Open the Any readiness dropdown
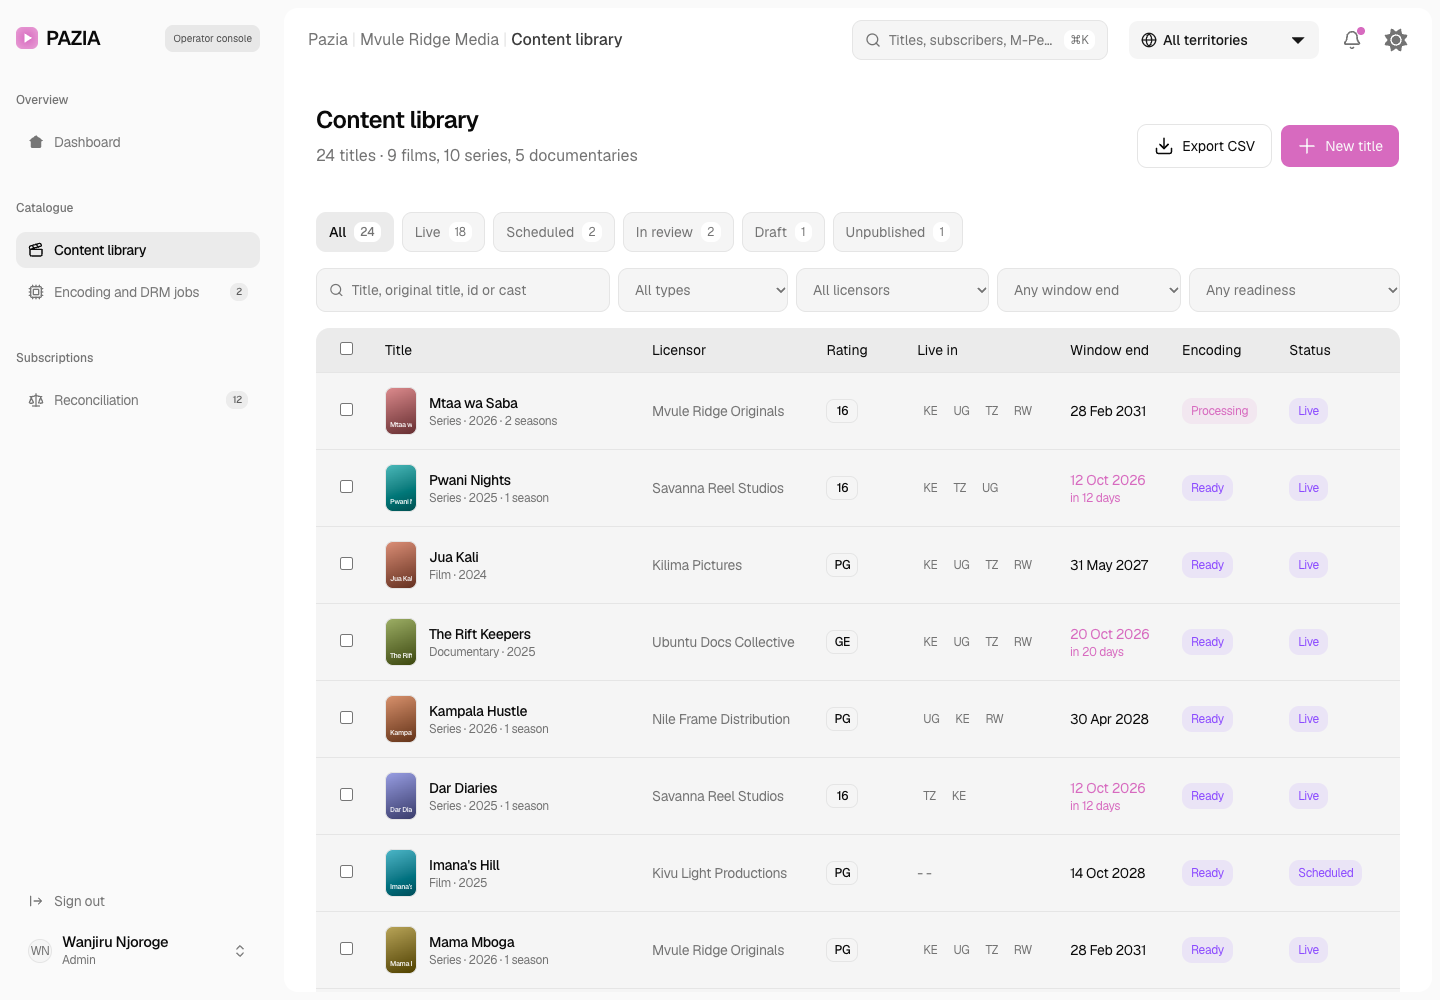The width and height of the screenshot is (1440, 1000). pos(1295,290)
